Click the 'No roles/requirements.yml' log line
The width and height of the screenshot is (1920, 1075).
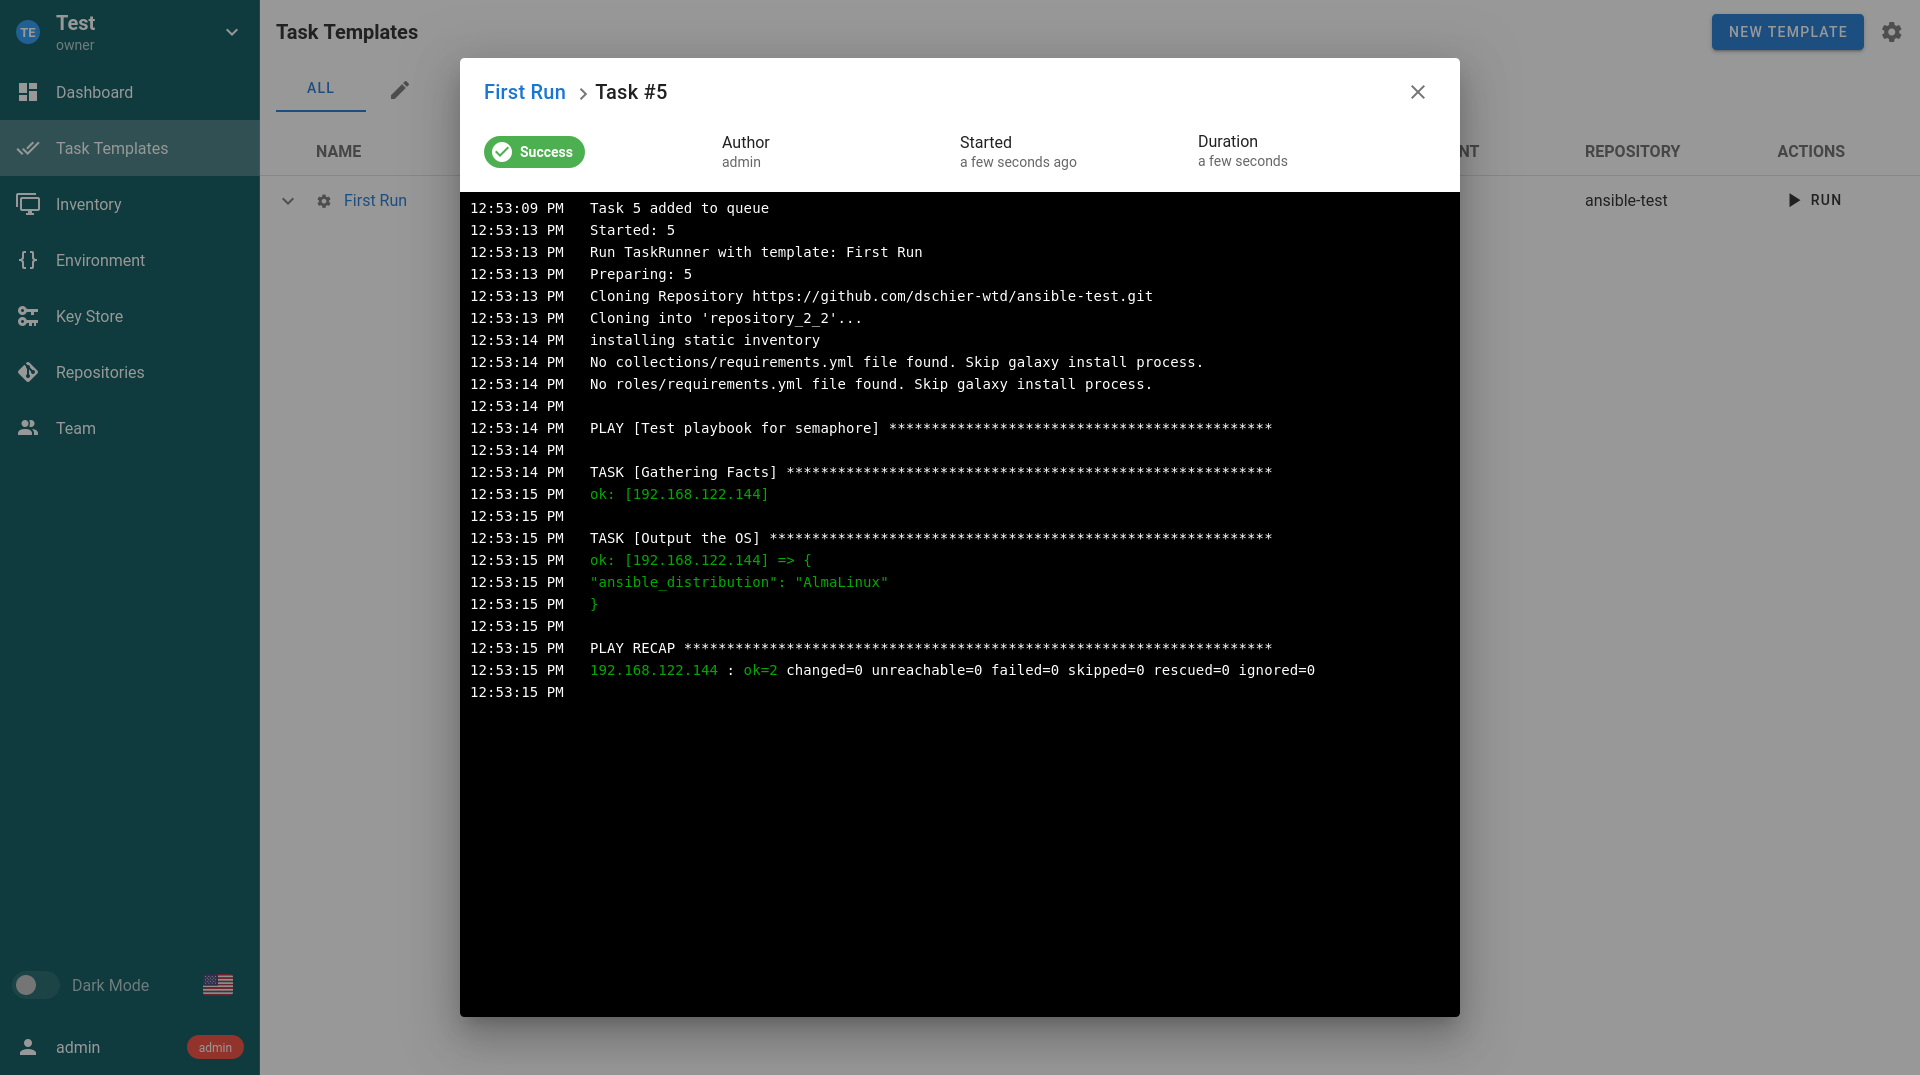(x=871, y=384)
